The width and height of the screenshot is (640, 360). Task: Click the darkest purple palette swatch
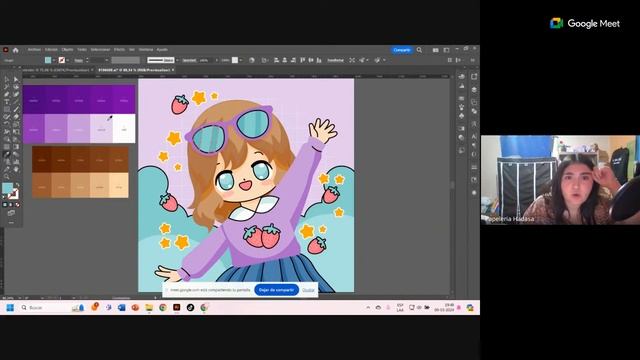[x=34, y=100]
